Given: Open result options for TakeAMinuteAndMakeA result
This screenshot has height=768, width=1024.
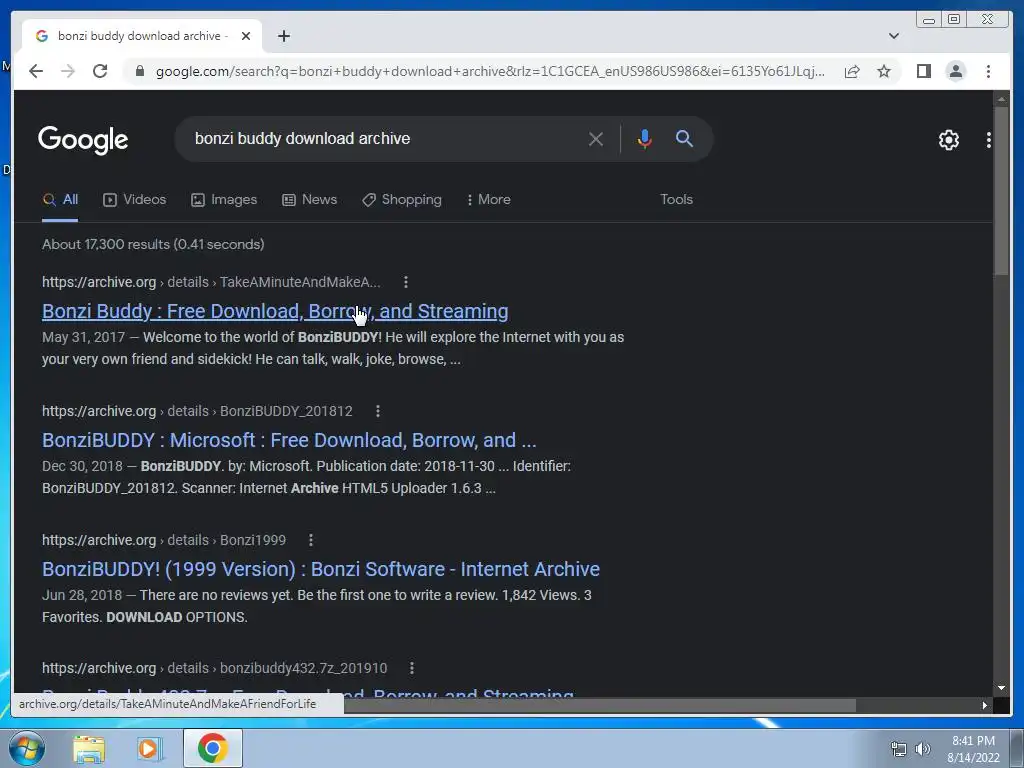Looking at the screenshot, I should 406,282.
